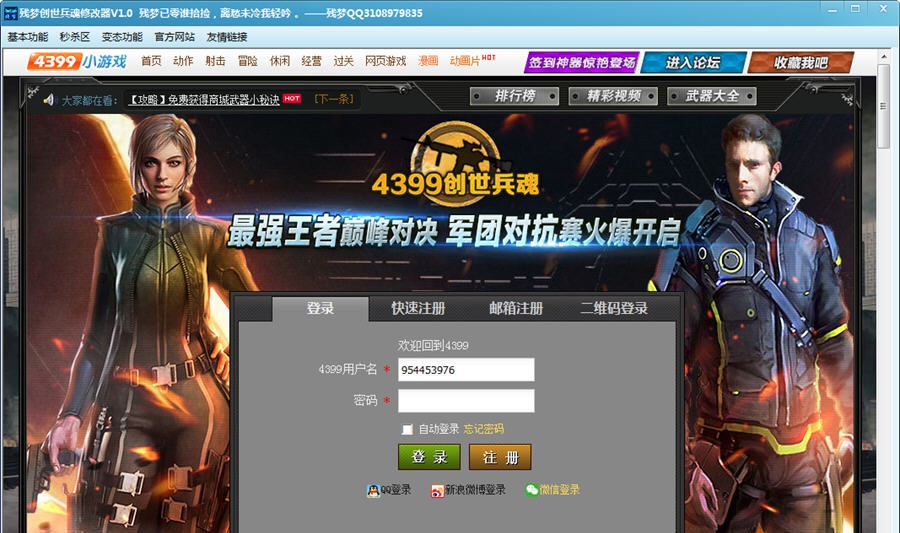Open the 动作 games category
This screenshot has height=533, width=900.
(x=183, y=61)
